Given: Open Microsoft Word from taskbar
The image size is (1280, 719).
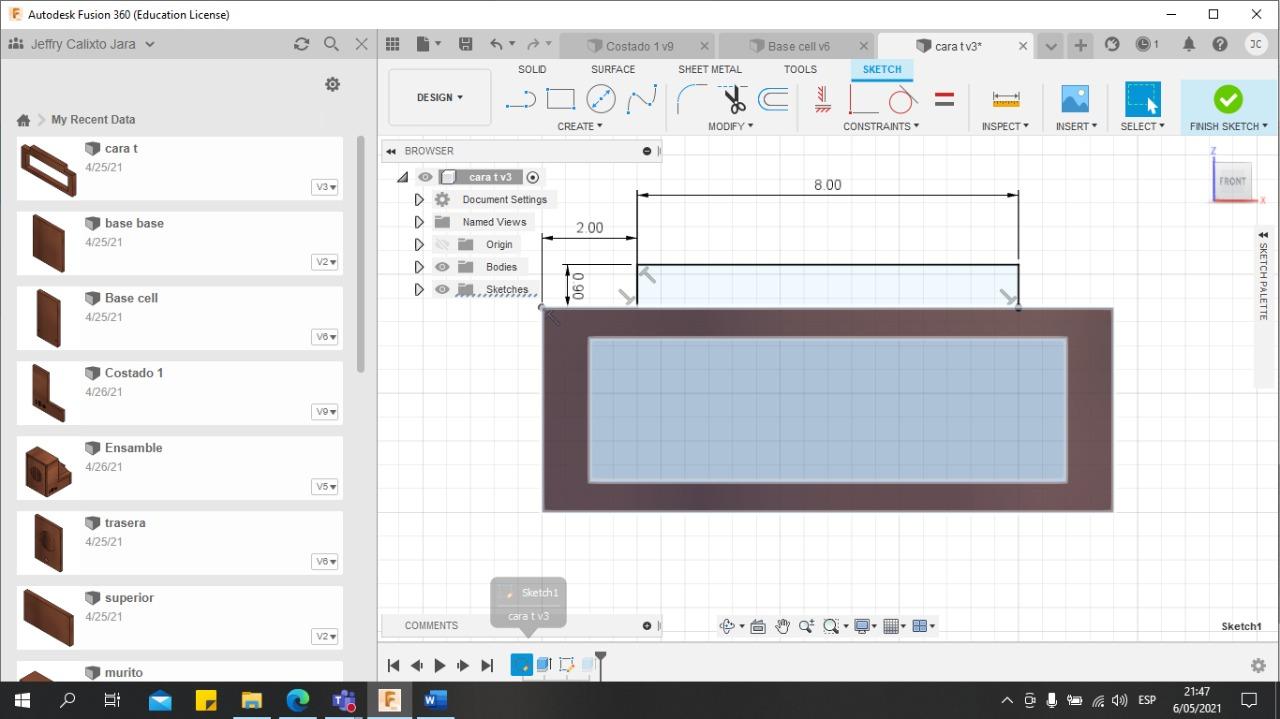Looking at the screenshot, I should [x=435, y=699].
